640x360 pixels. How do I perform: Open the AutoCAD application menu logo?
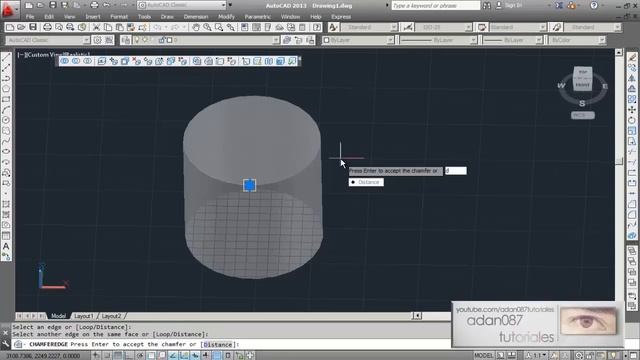[x=8, y=8]
